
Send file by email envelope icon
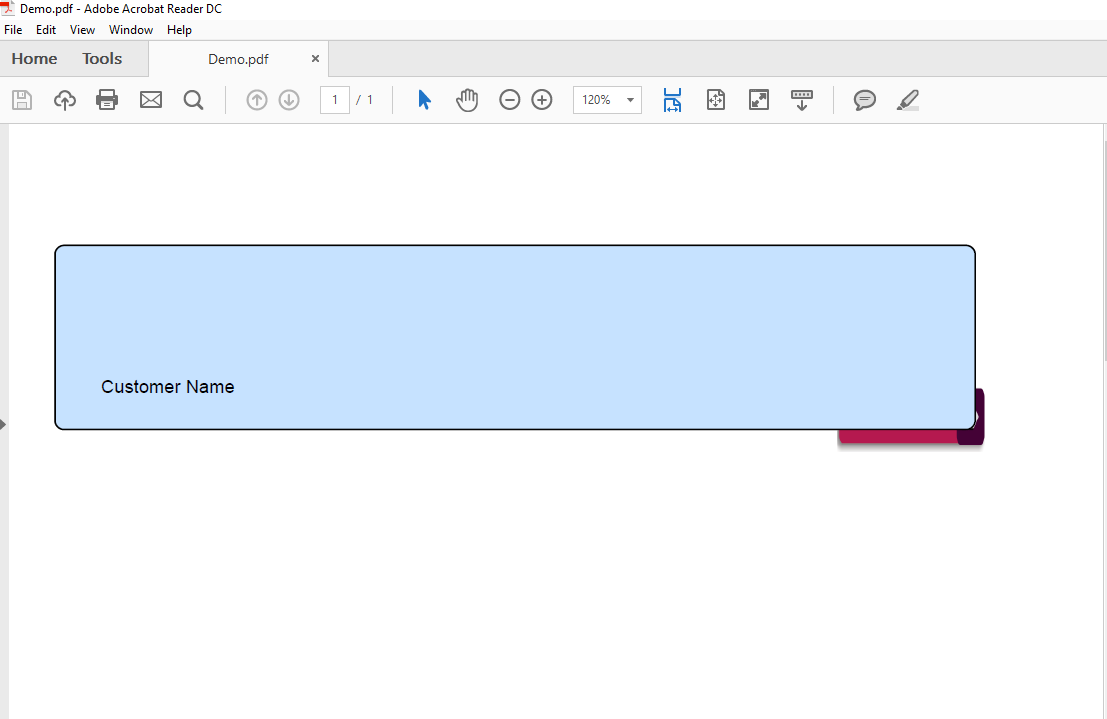pyautogui.click(x=151, y=100)
